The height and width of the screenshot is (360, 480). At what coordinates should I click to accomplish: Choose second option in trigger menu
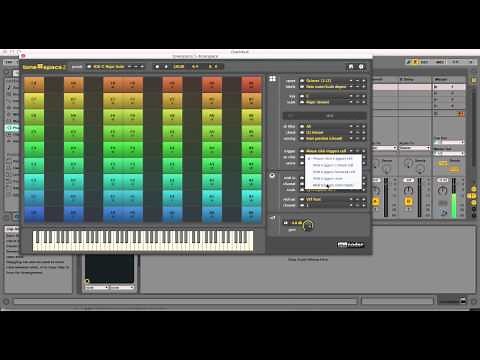333,165
